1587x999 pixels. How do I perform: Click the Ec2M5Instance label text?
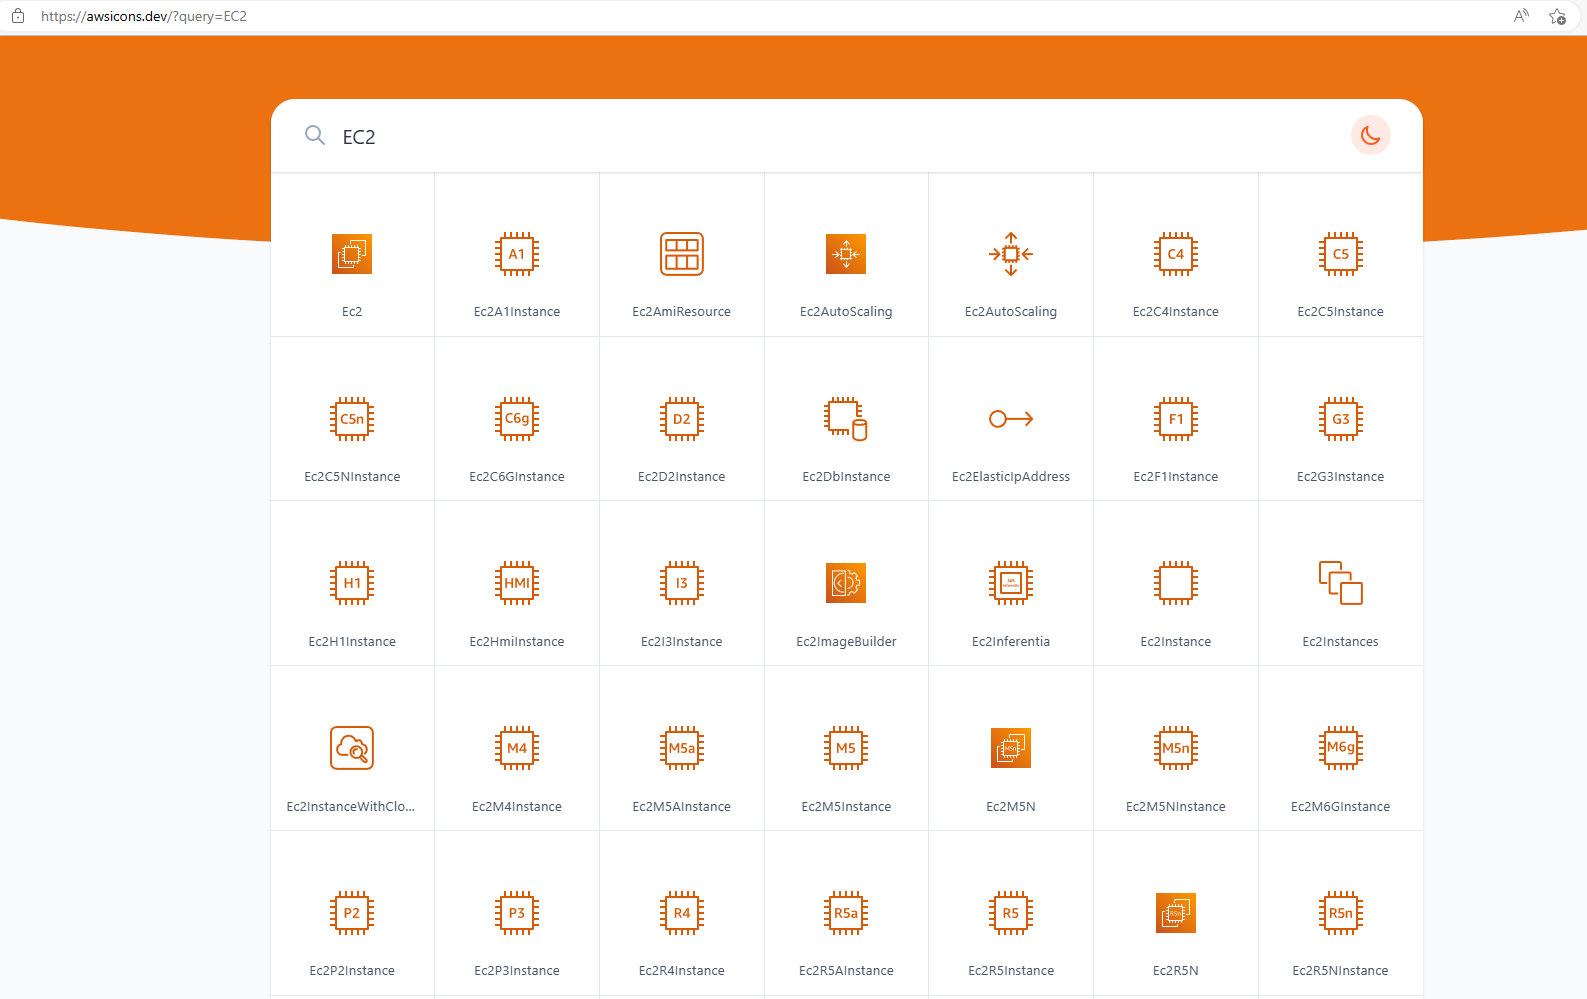846,807
